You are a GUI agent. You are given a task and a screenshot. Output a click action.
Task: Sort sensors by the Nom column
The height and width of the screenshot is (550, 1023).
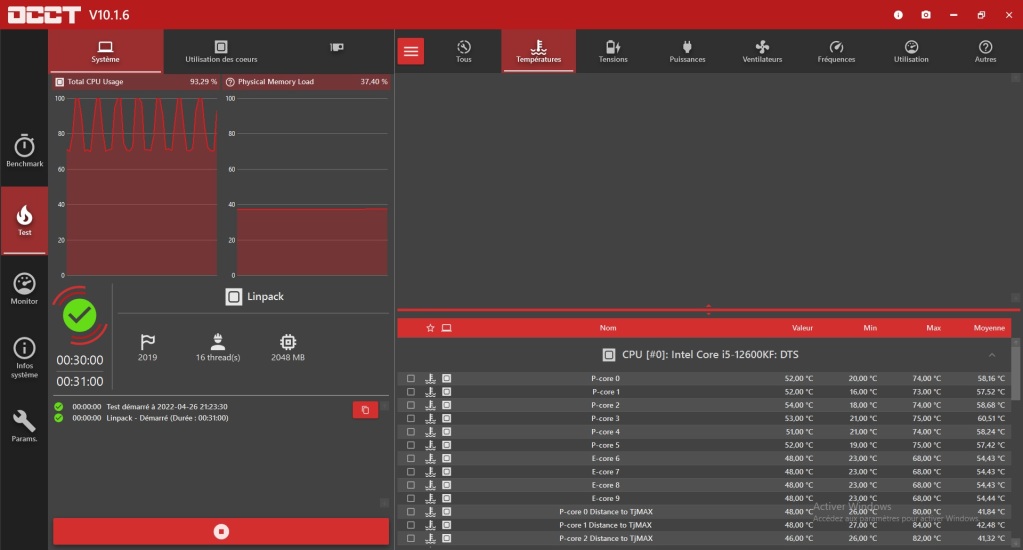(x=607, y=328)
